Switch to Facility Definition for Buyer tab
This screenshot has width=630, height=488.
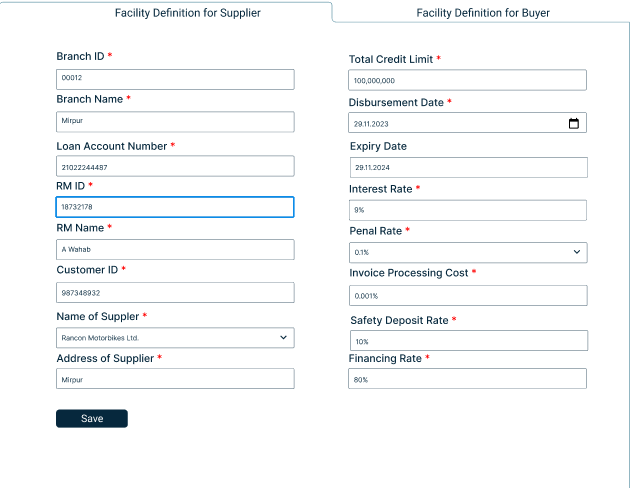[x=483, y=13]
